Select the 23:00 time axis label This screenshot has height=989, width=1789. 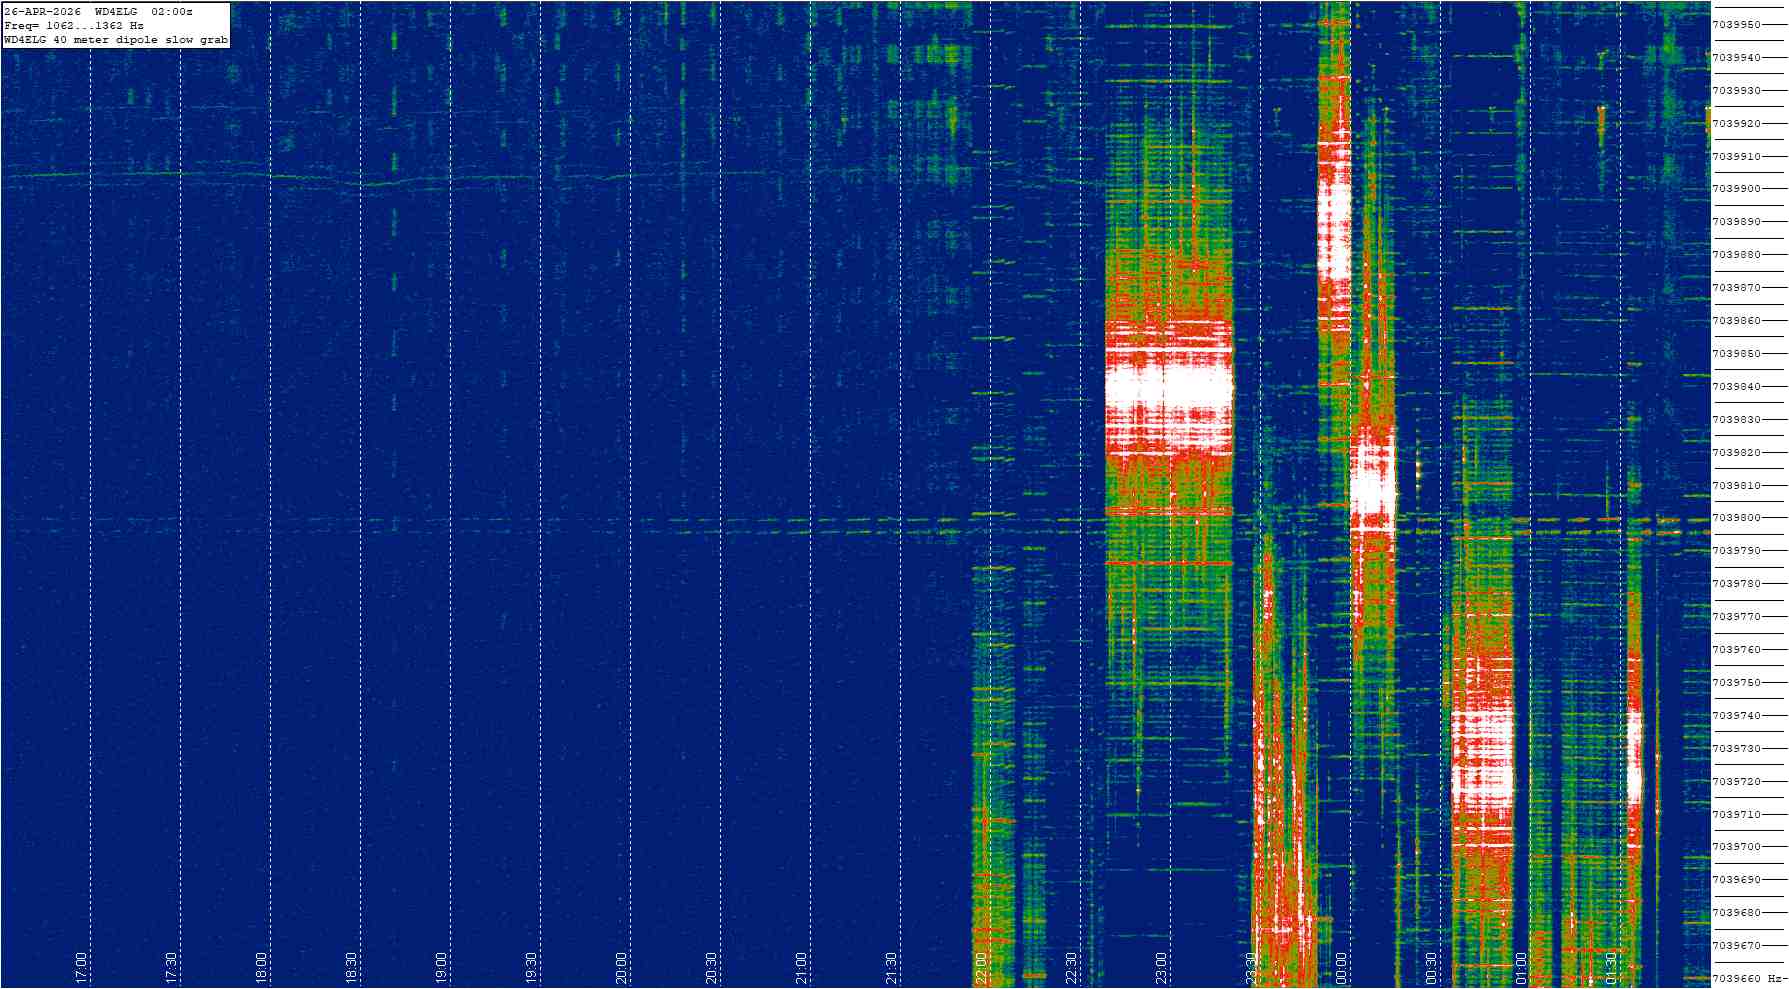tap(1161, 968)
